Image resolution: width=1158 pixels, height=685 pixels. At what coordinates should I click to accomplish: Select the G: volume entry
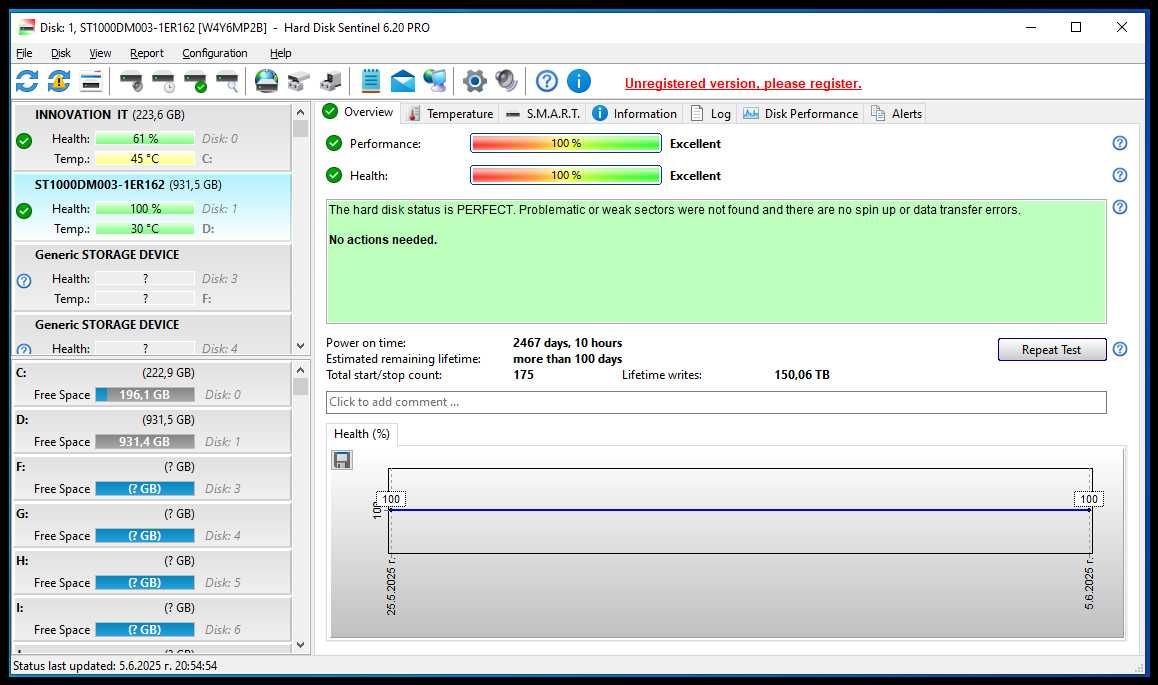152,526
